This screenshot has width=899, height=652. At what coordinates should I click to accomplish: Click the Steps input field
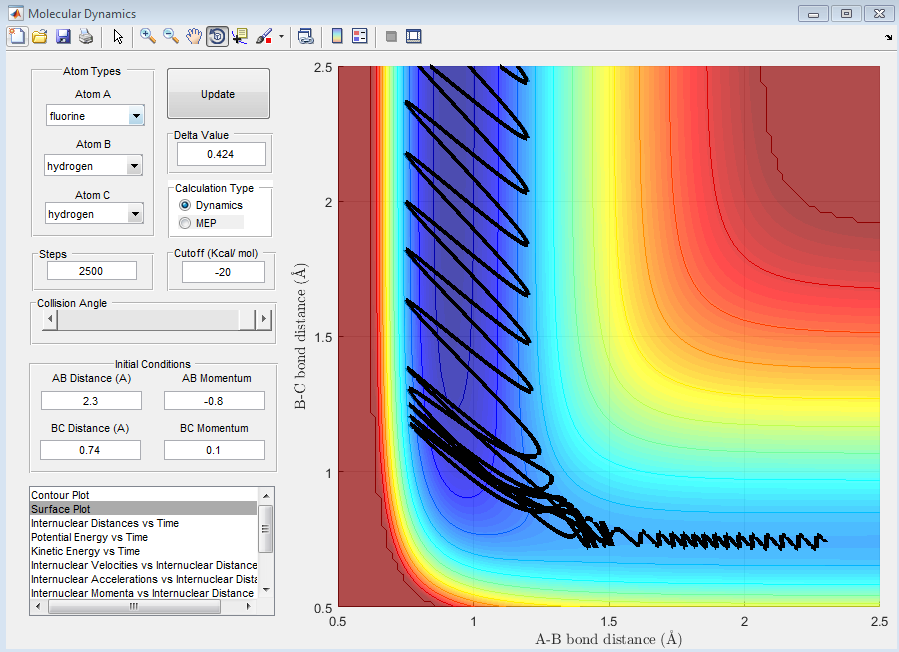pyautogui.click(x=90, y=271)
